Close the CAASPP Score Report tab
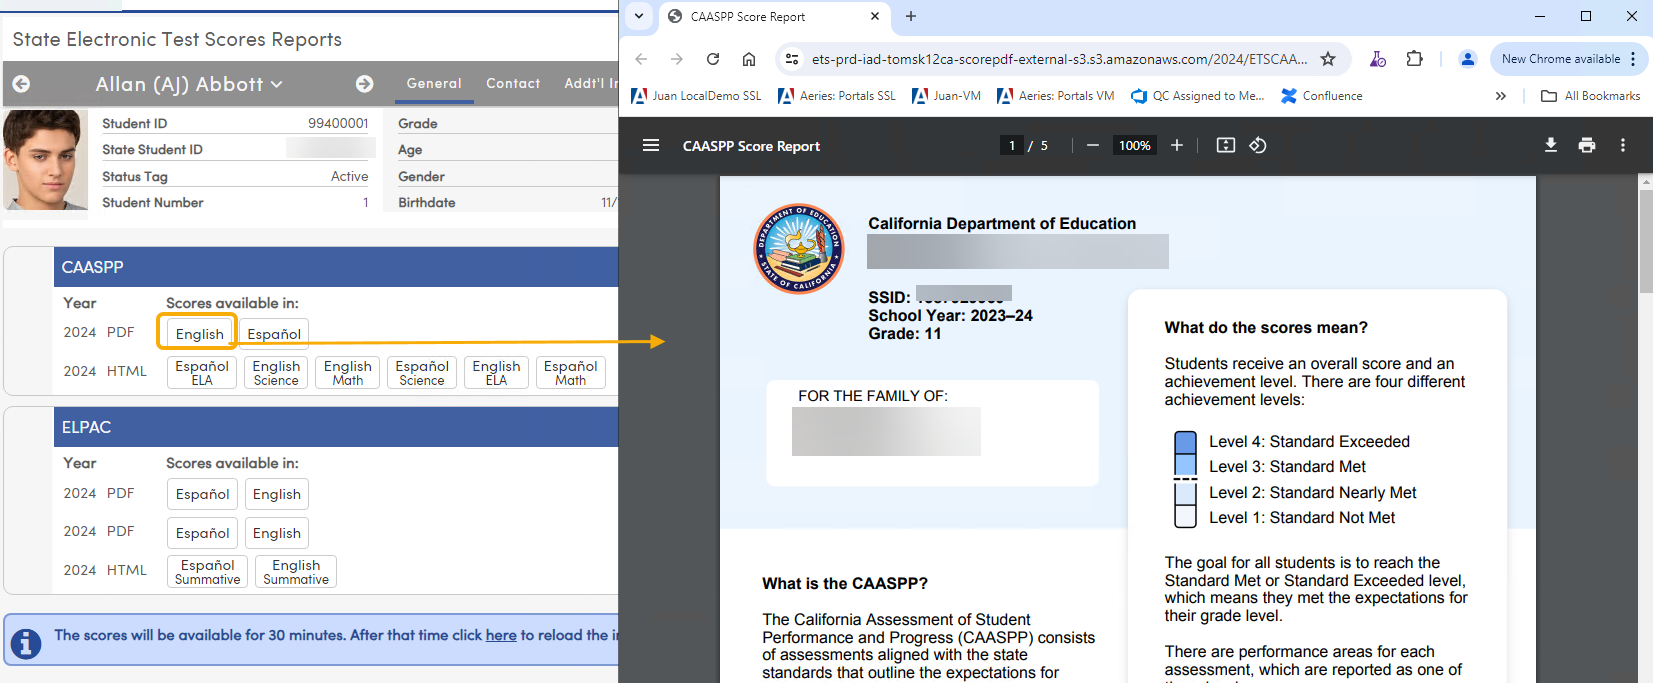The image size is (1653, 683). 875,16
